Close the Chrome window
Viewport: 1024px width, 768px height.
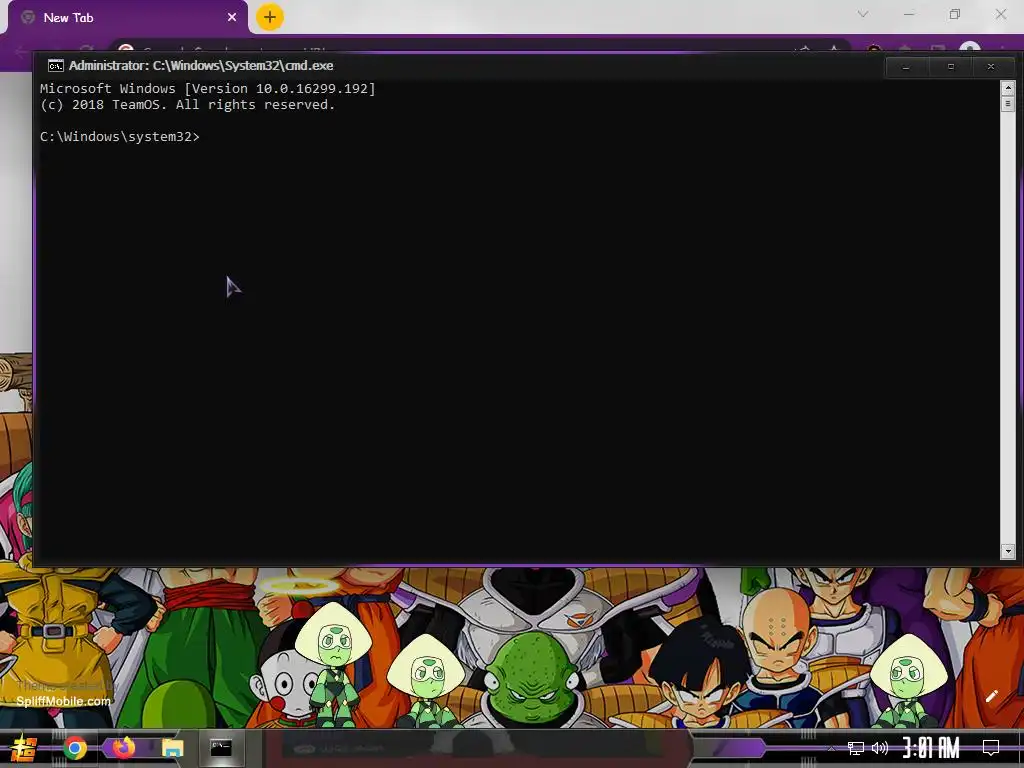tap(1000, 14)
